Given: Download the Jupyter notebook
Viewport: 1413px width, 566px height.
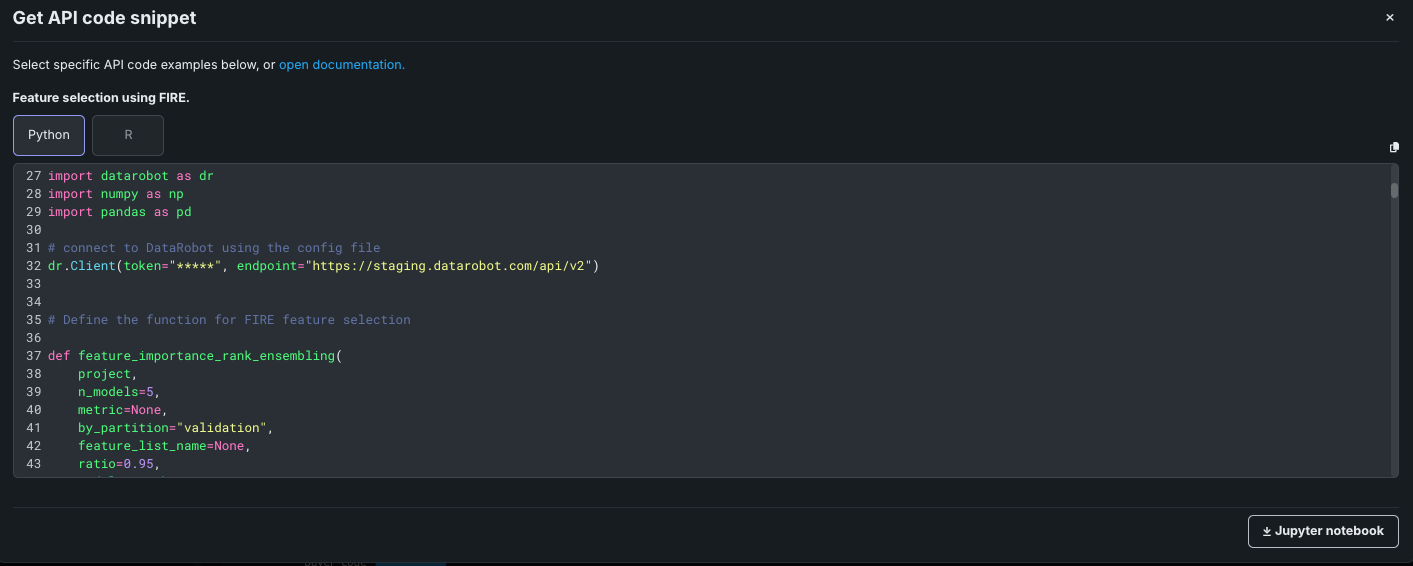Looking at the screenshot, I should 1323,531.
